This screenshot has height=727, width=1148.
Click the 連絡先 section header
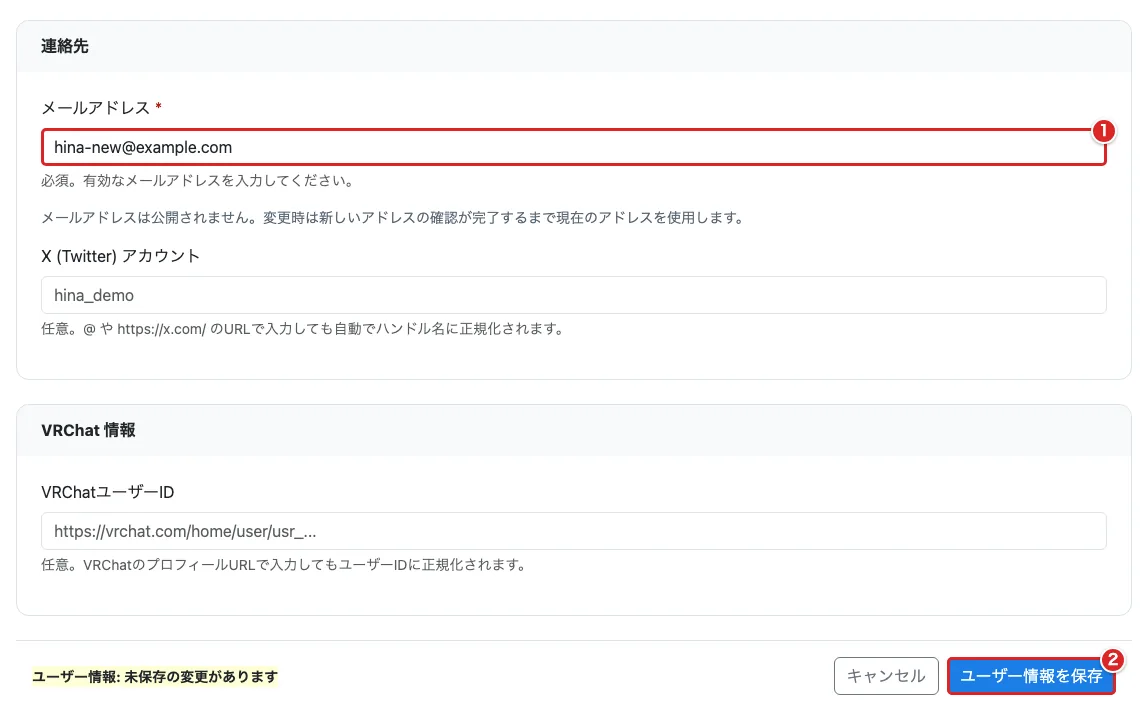[65, 46]
